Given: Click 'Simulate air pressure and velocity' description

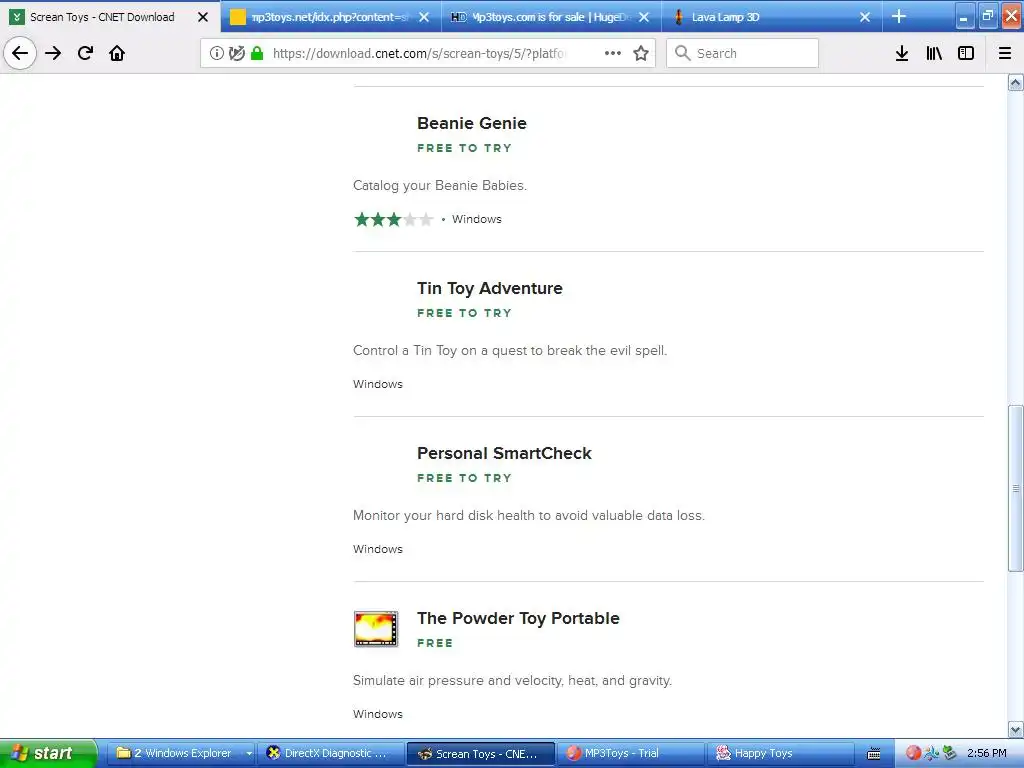Looking at the screenshot, I should click(x=513, y=680).
